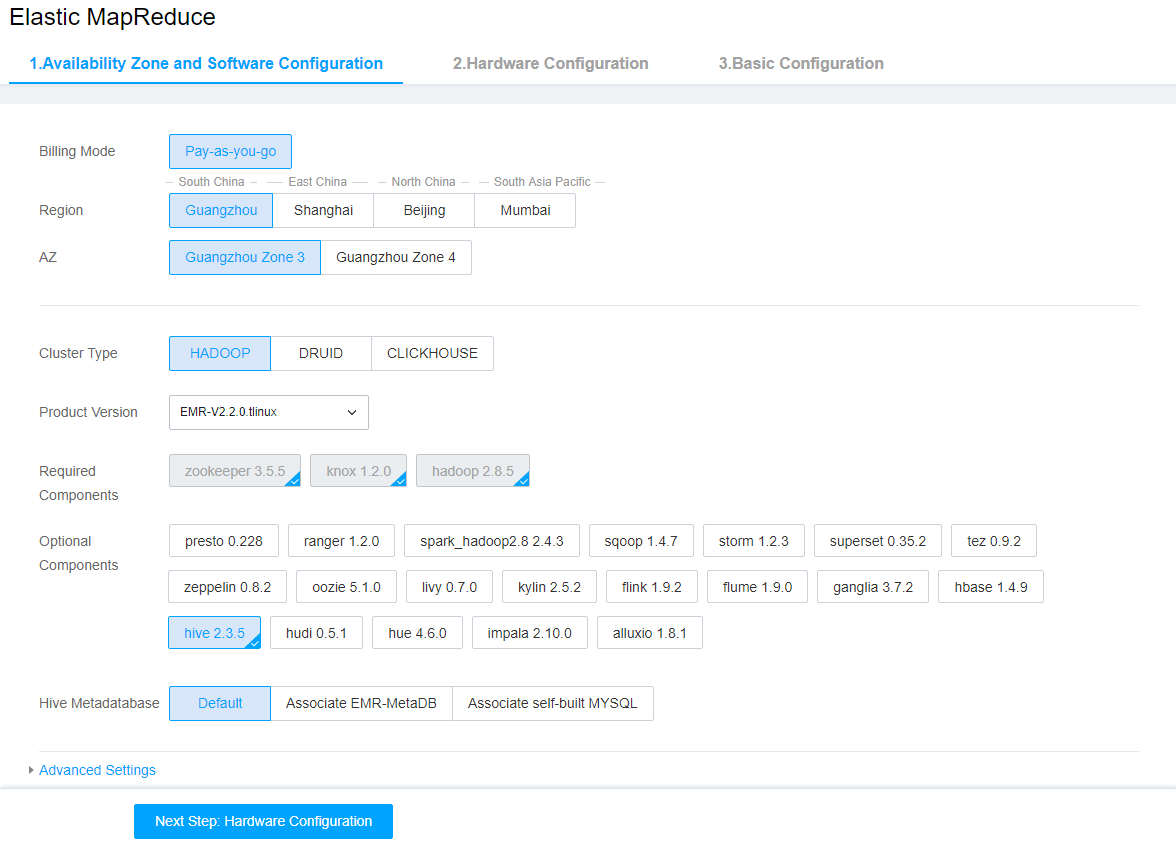Enable the storm 1.2.3 component
The height and width of the screenshot is (849, 1176).
pos(753,541)
